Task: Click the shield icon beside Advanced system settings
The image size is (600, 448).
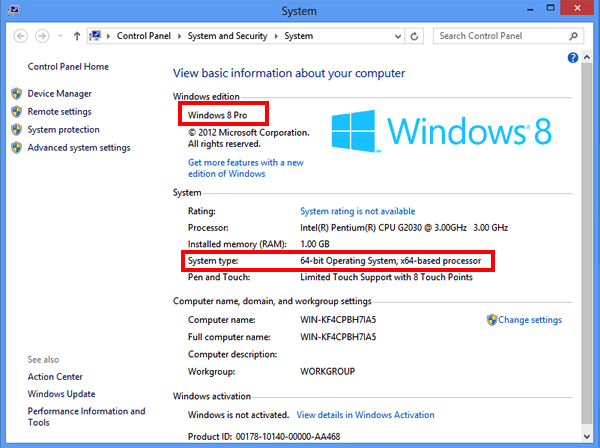Action: click(x=16, y=148)
